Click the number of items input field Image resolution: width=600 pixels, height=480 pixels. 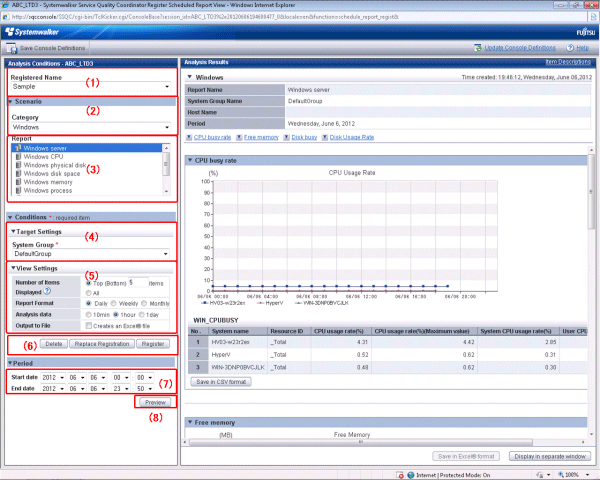coord(138,282)
